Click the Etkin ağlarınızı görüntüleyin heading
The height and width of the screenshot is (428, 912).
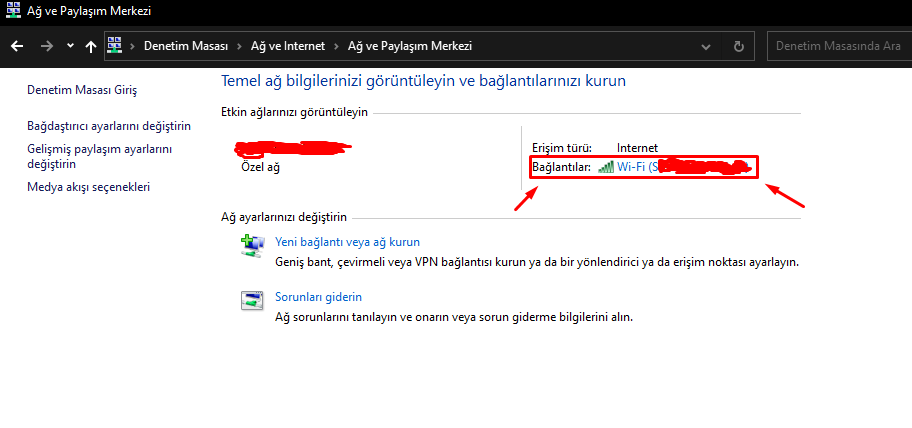(294, 112)
